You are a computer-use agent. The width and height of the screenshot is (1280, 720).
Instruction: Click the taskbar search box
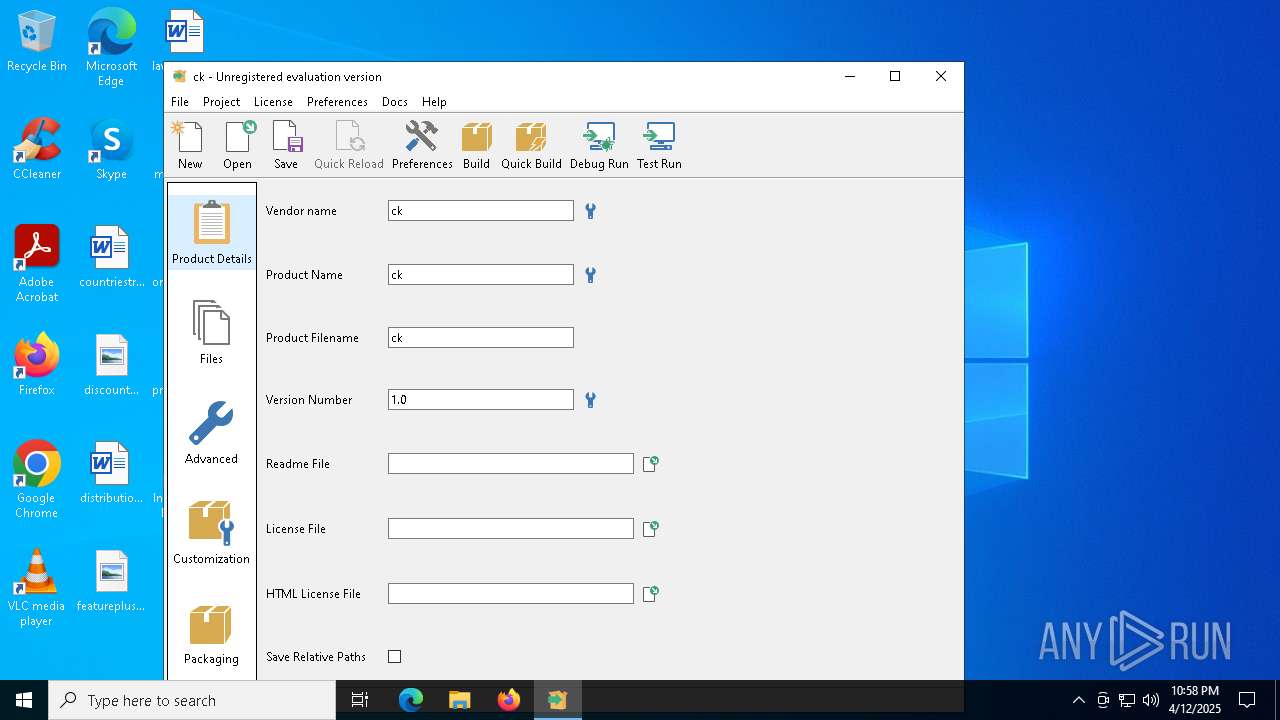pos(192,700)
